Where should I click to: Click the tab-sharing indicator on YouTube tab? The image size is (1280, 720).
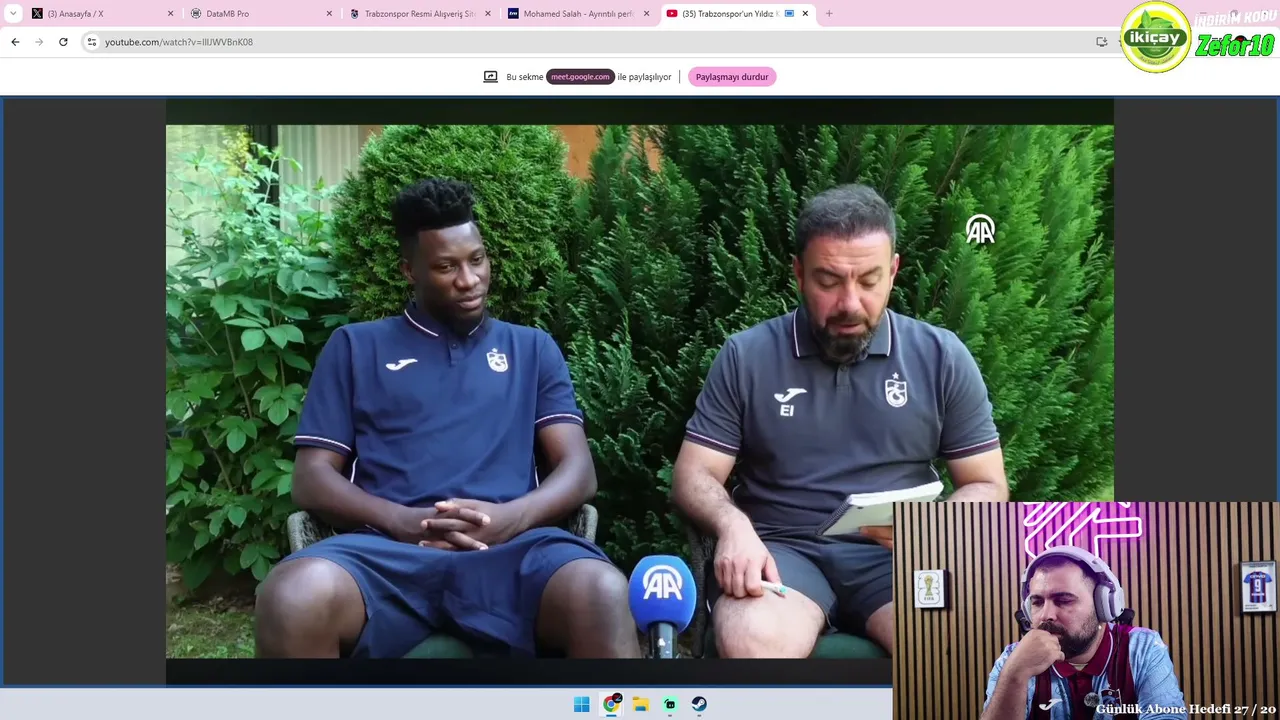coord(789,14)
